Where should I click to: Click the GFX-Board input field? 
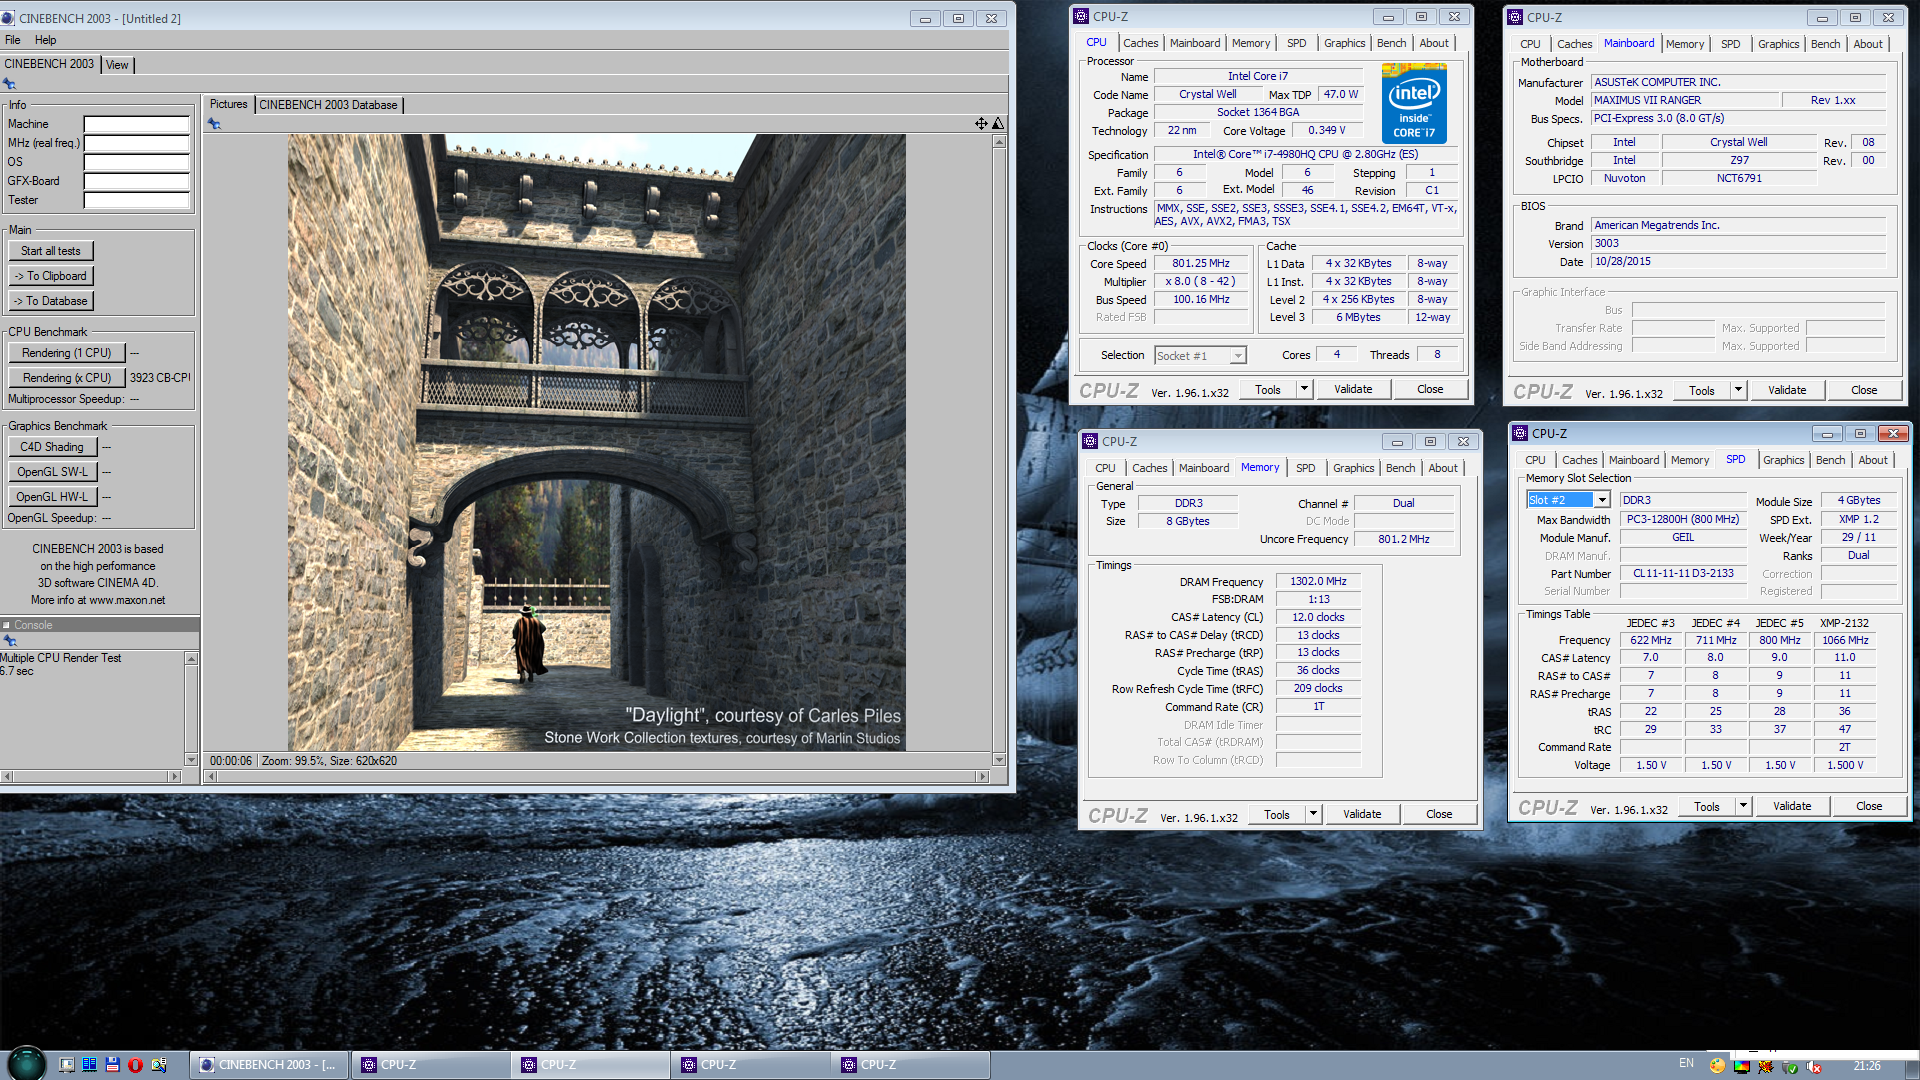137,181
